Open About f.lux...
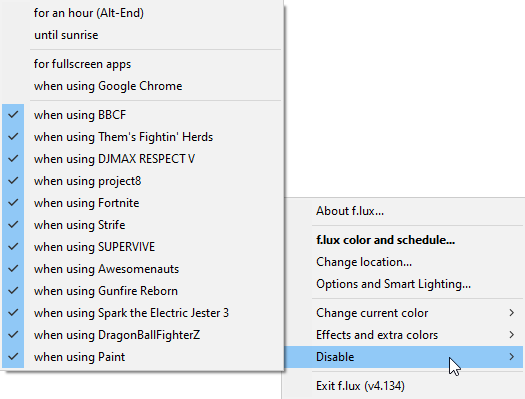The width and height of the screenshot is (525, 399). (403, 211)
